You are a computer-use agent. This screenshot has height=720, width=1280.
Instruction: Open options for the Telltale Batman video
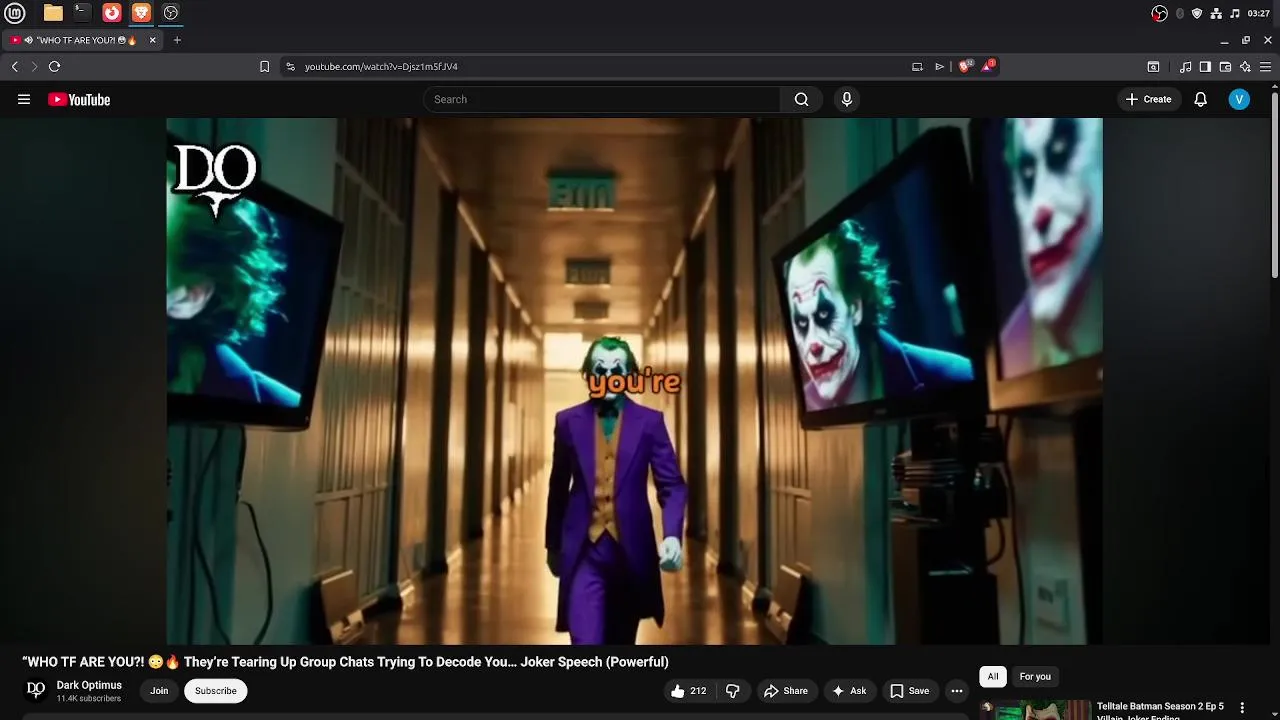[1242, 708]
